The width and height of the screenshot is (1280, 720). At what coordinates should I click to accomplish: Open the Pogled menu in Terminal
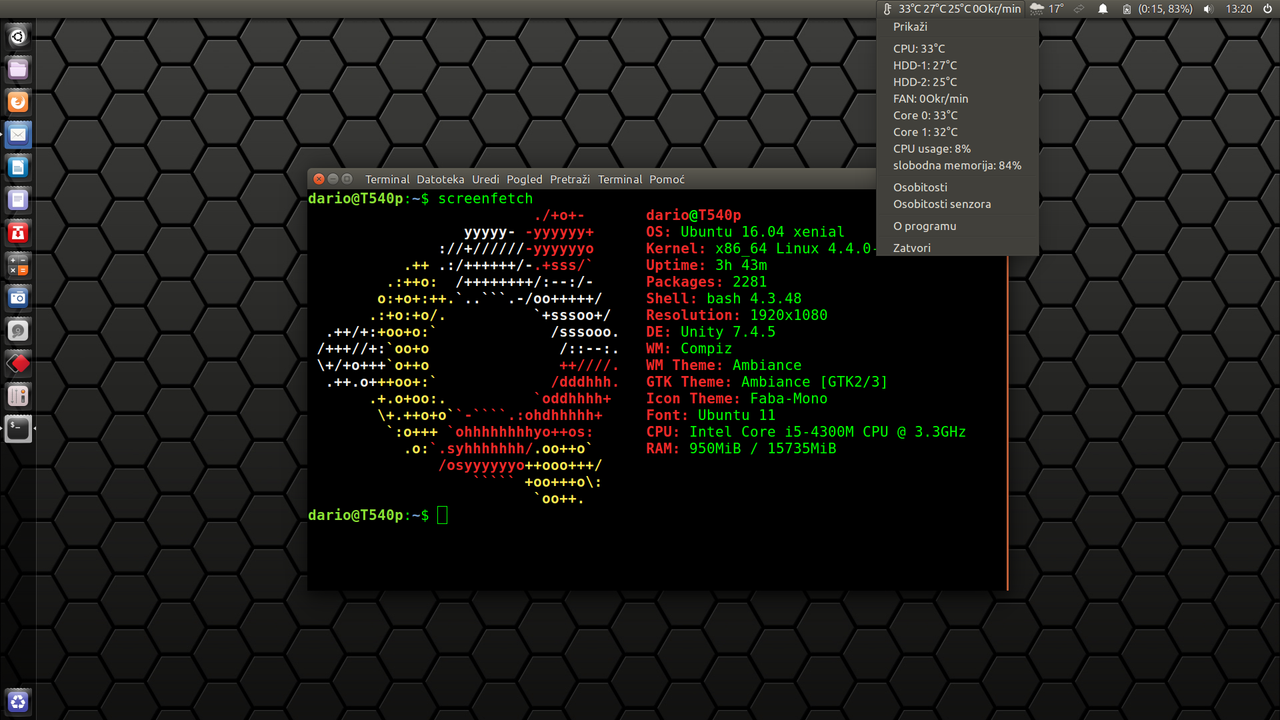[524, 179]
